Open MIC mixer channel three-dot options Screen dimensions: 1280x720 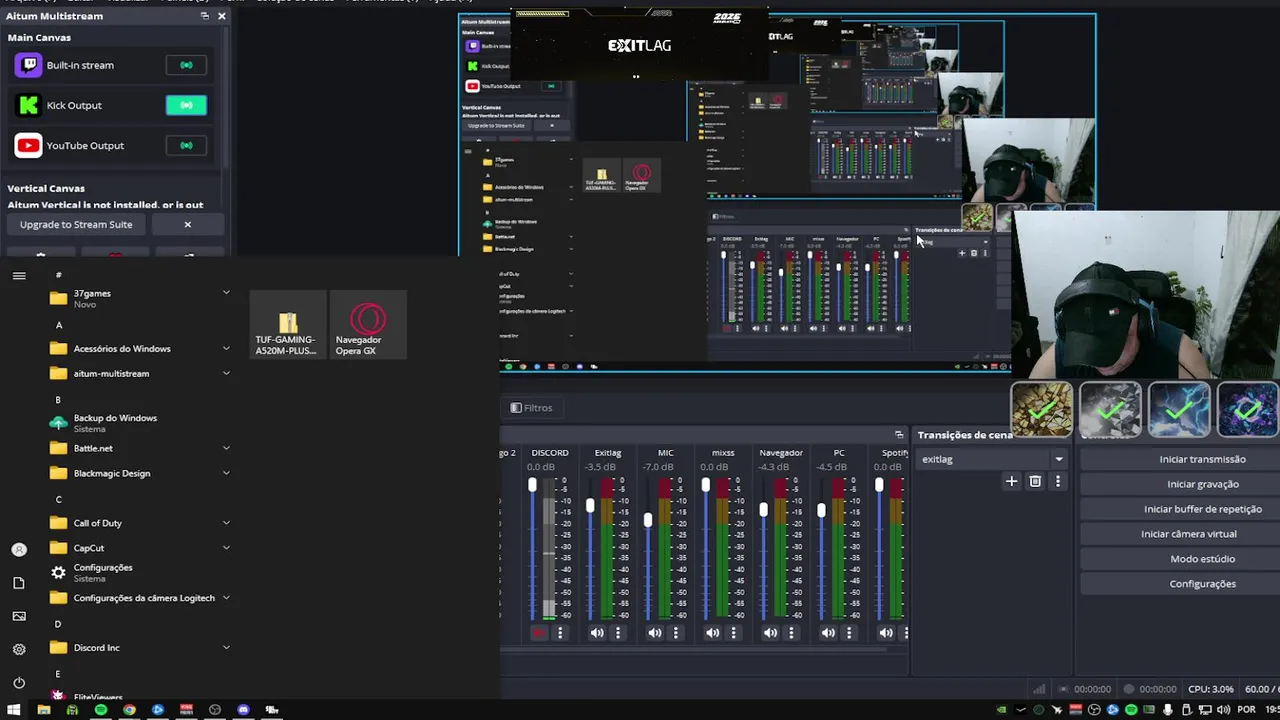[x=676, y=633]
